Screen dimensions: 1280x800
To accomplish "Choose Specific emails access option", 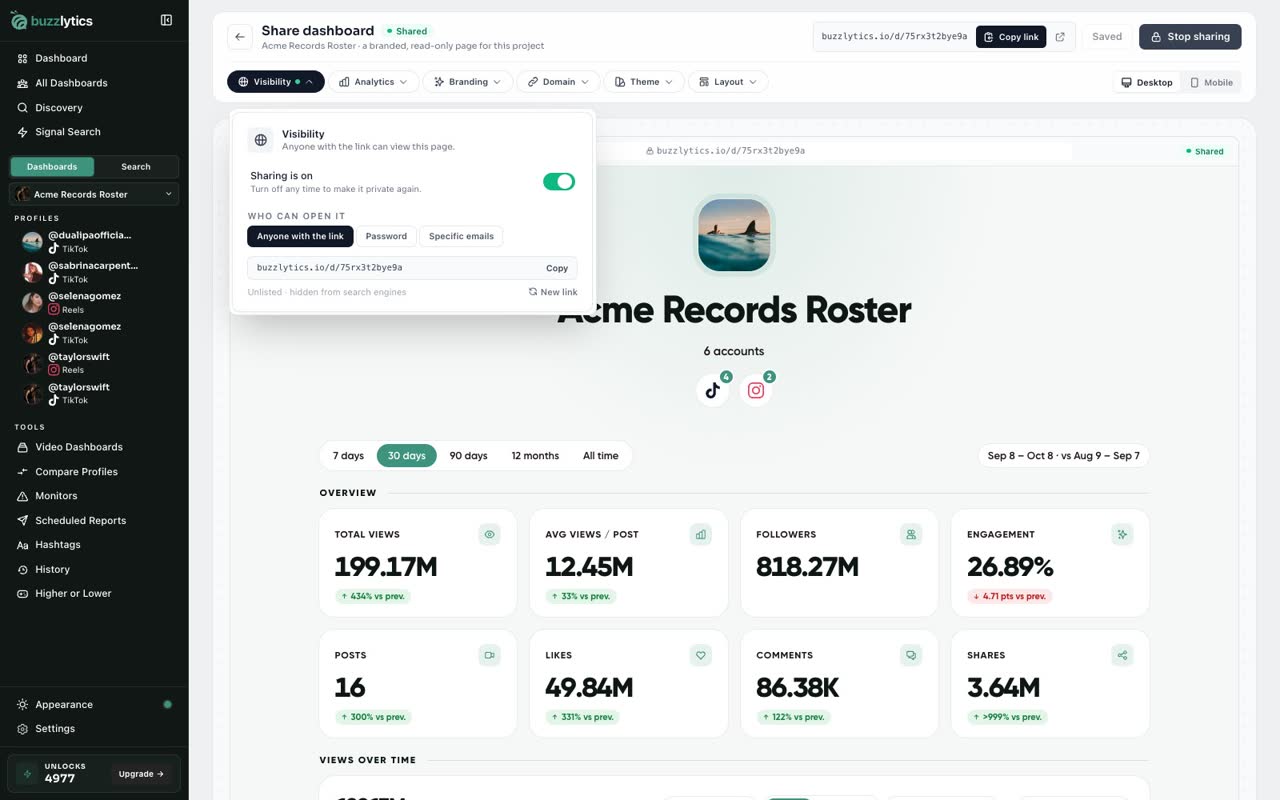I will click(461, 237).
